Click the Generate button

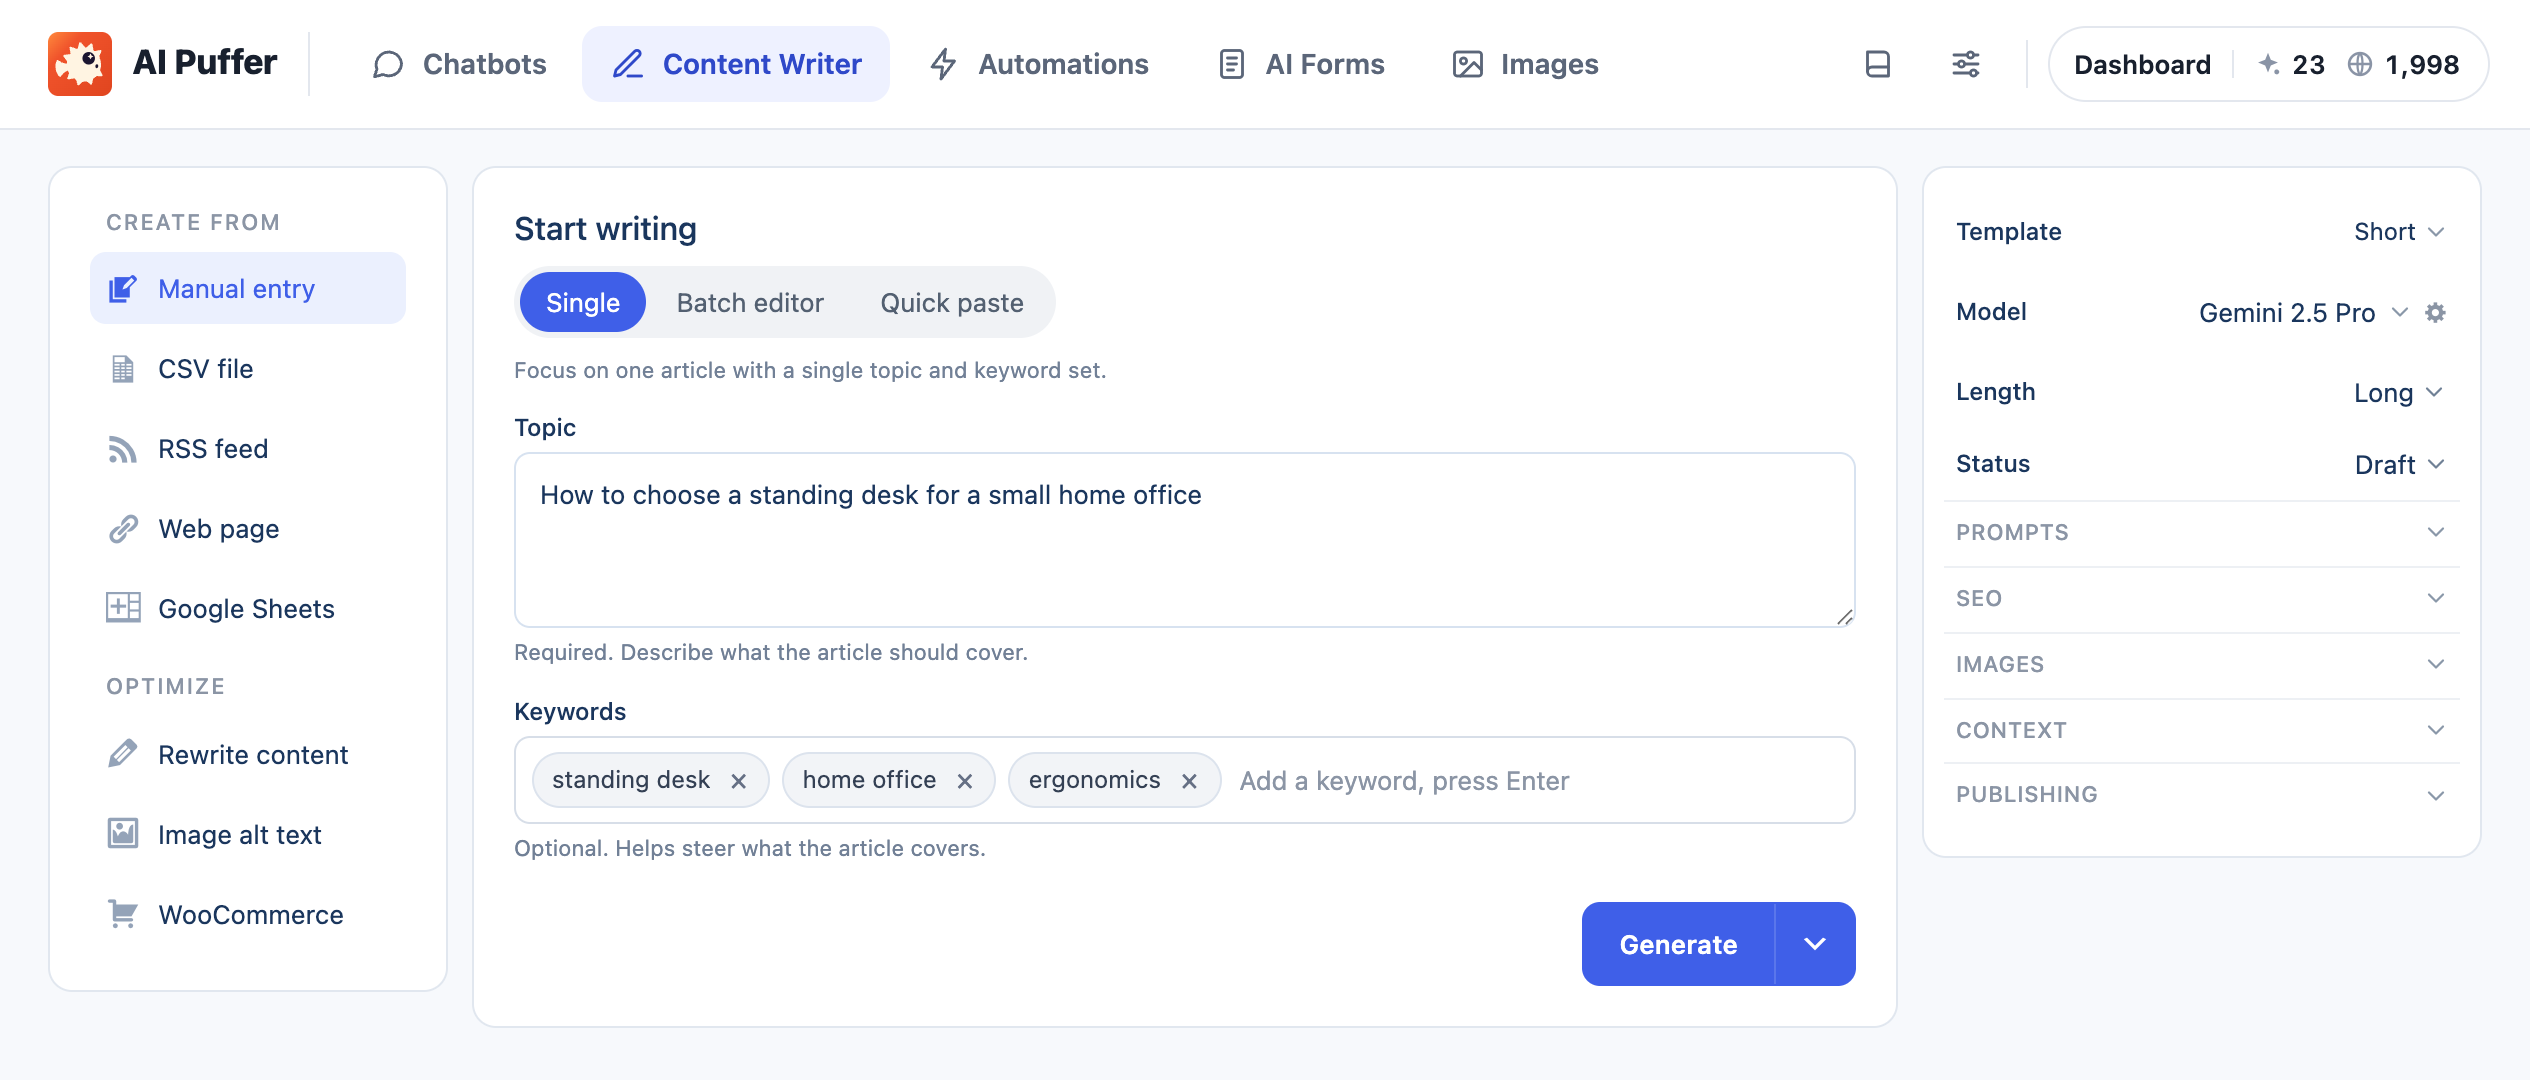coord(1678,944)
